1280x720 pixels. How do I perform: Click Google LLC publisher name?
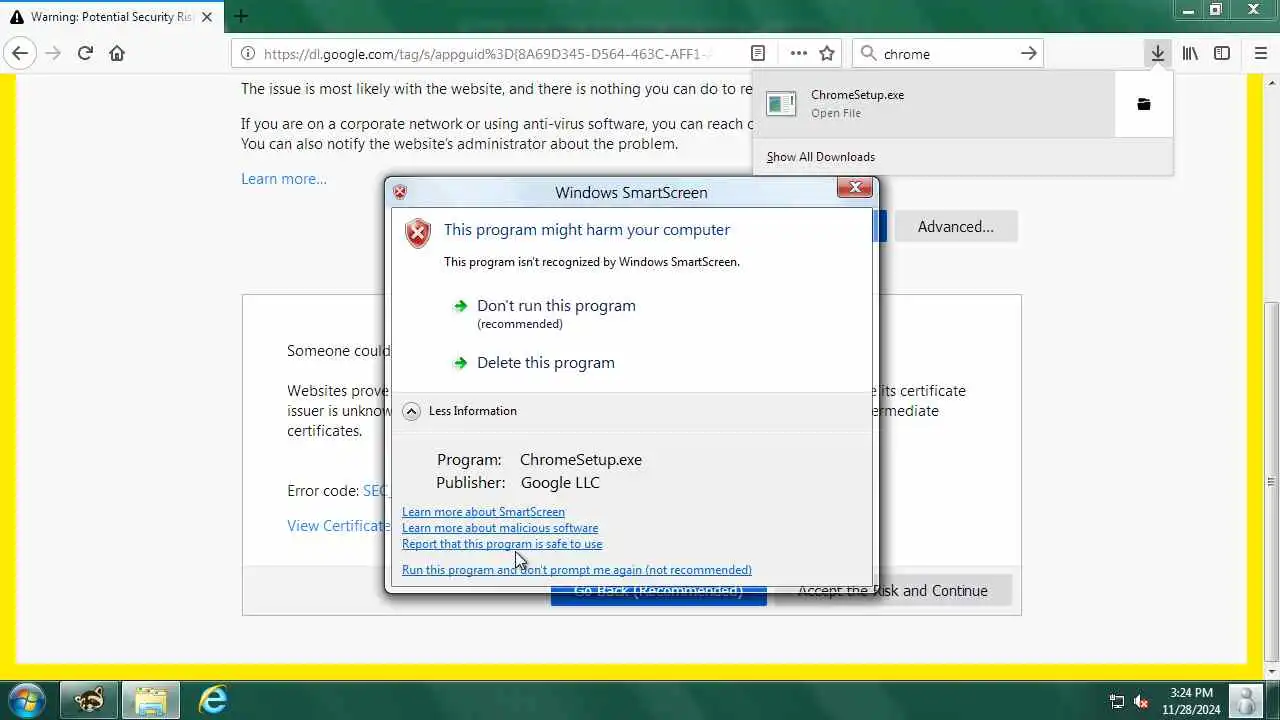click(x=560, y=483)
